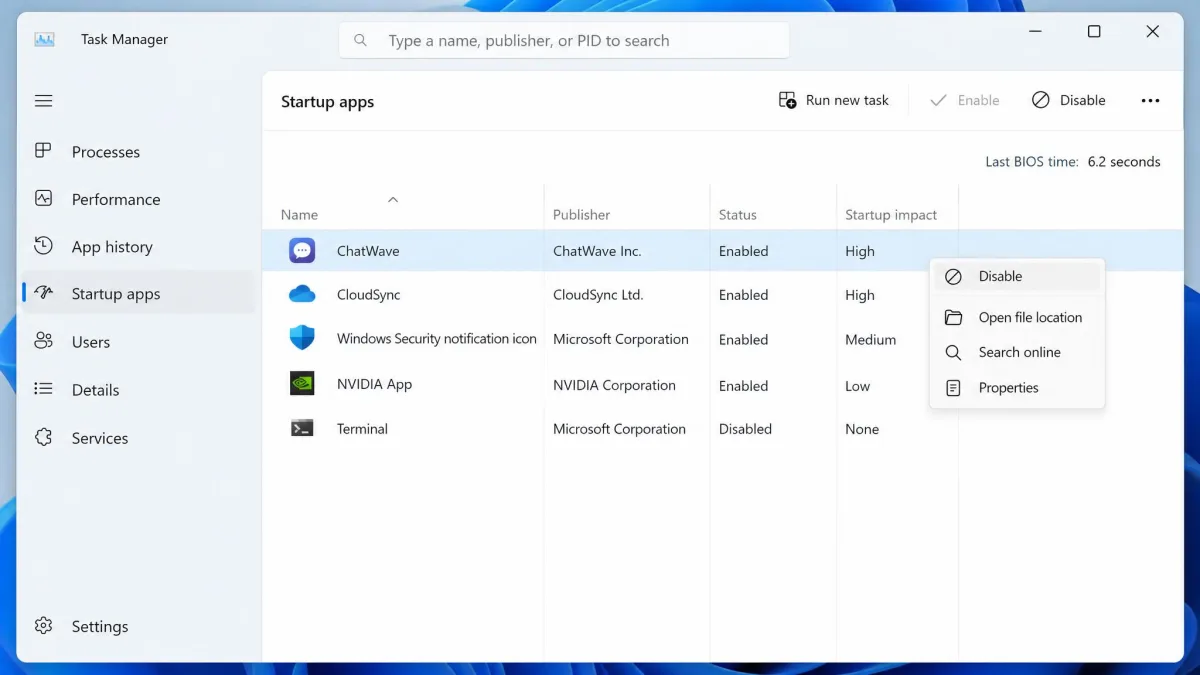
Task: Click the Terminal app icon
Action: [x=302, y=428]
